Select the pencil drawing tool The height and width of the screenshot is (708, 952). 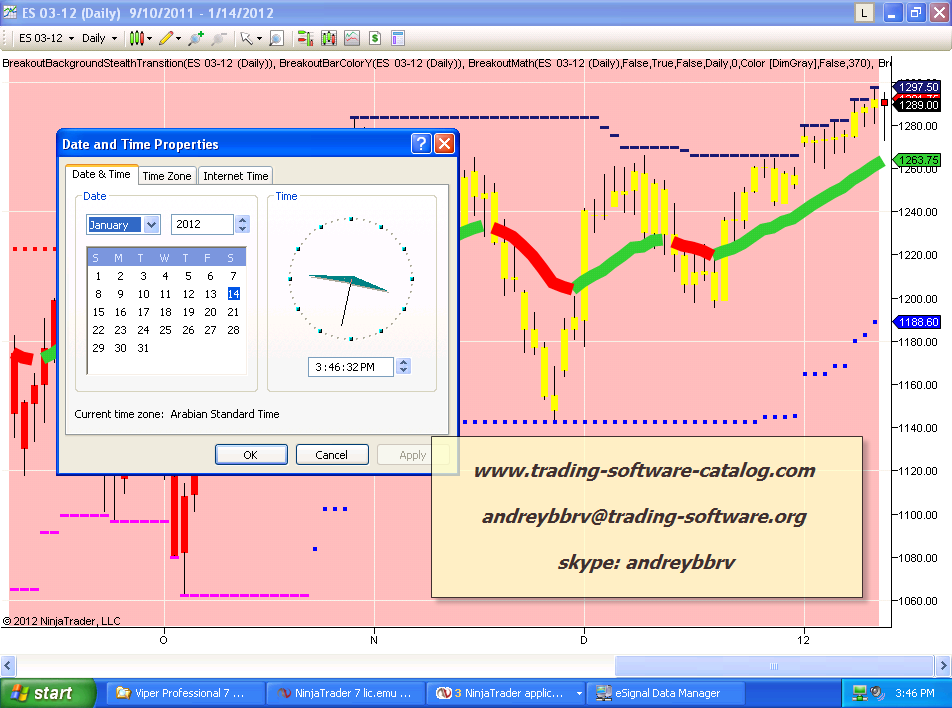[166, 38]
